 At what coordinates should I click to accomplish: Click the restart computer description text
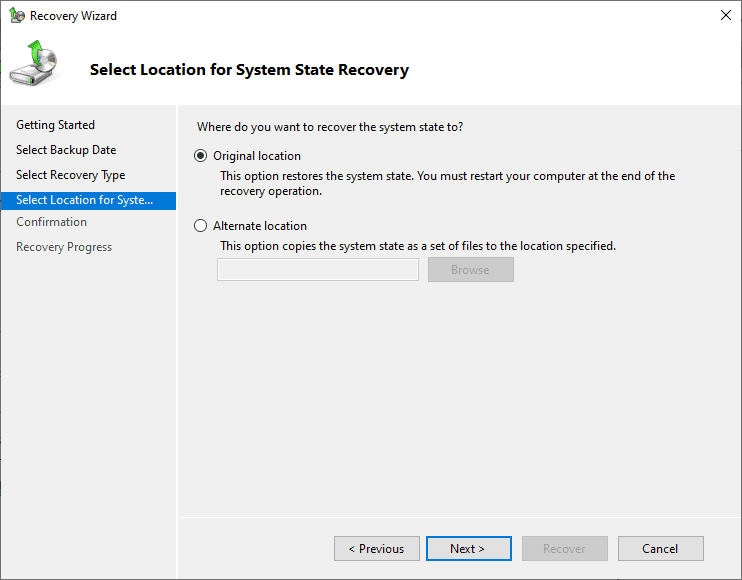click(447, 183)
